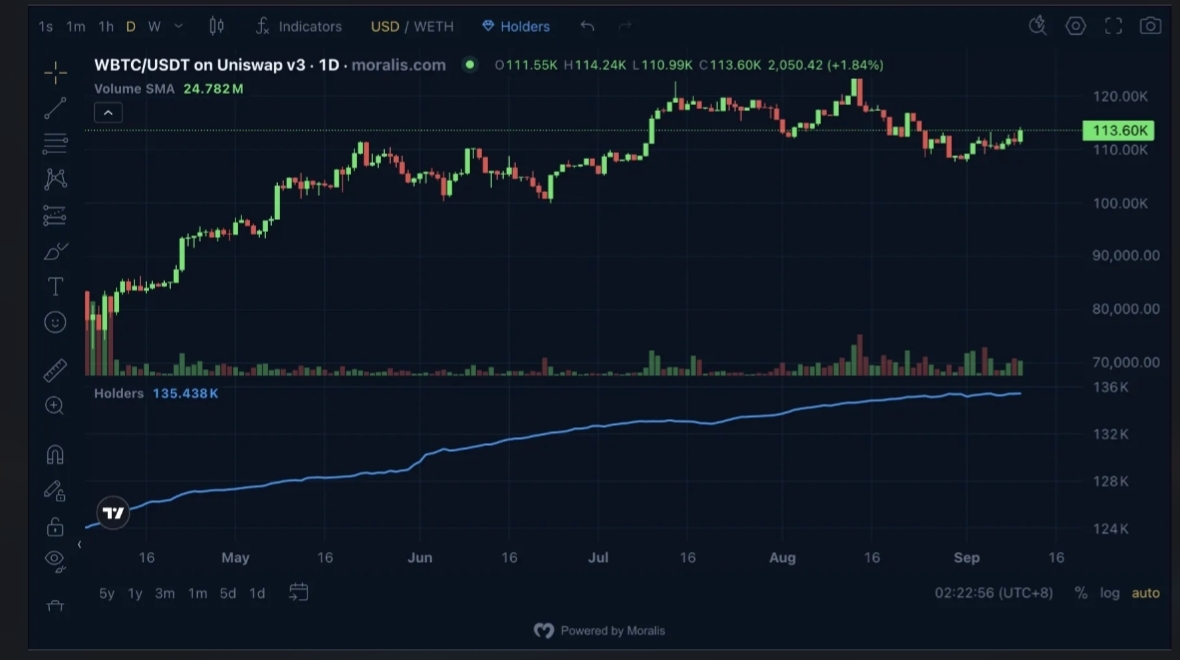Select the W weekly timeframe
The width and height of the screenshot is (1180, 660).
click(154, 26)
